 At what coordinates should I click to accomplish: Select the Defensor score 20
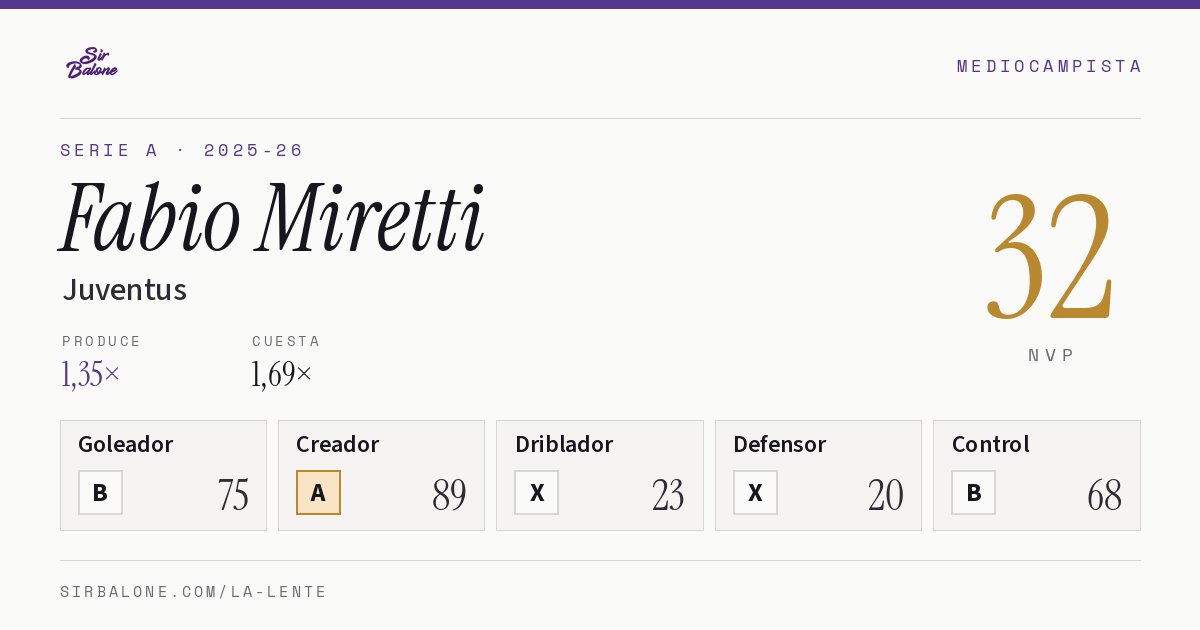(886, 495)
